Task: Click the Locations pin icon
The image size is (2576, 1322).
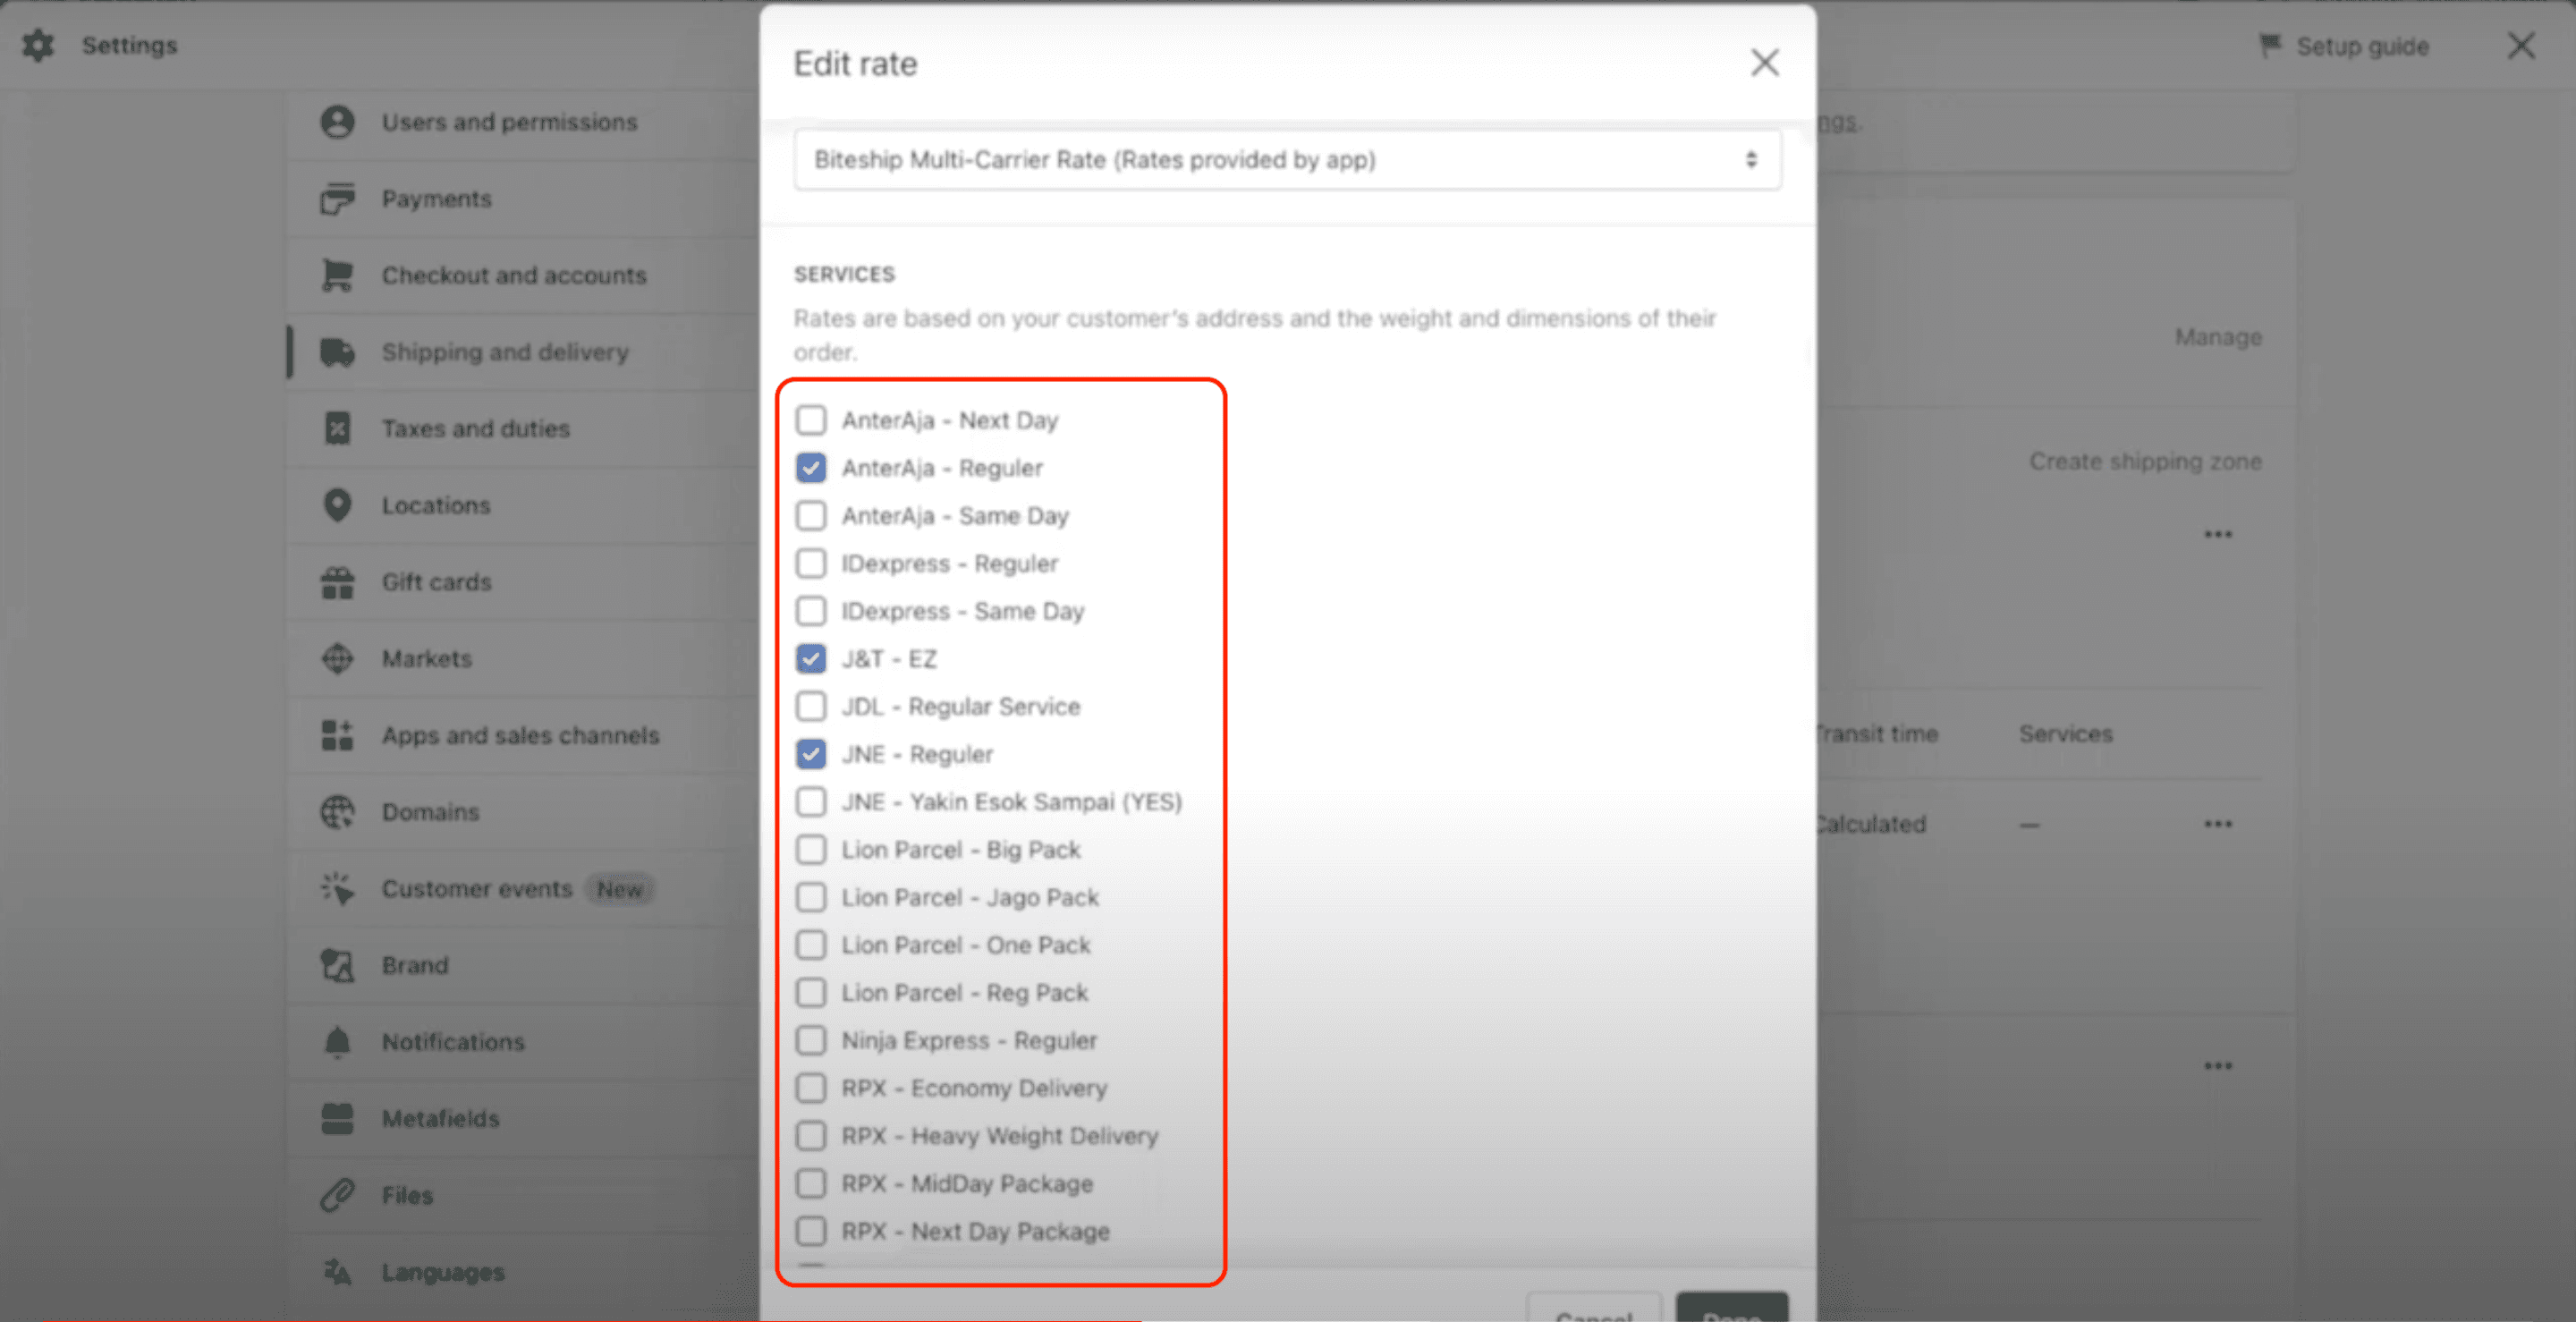Action: [x=338, y=505]
